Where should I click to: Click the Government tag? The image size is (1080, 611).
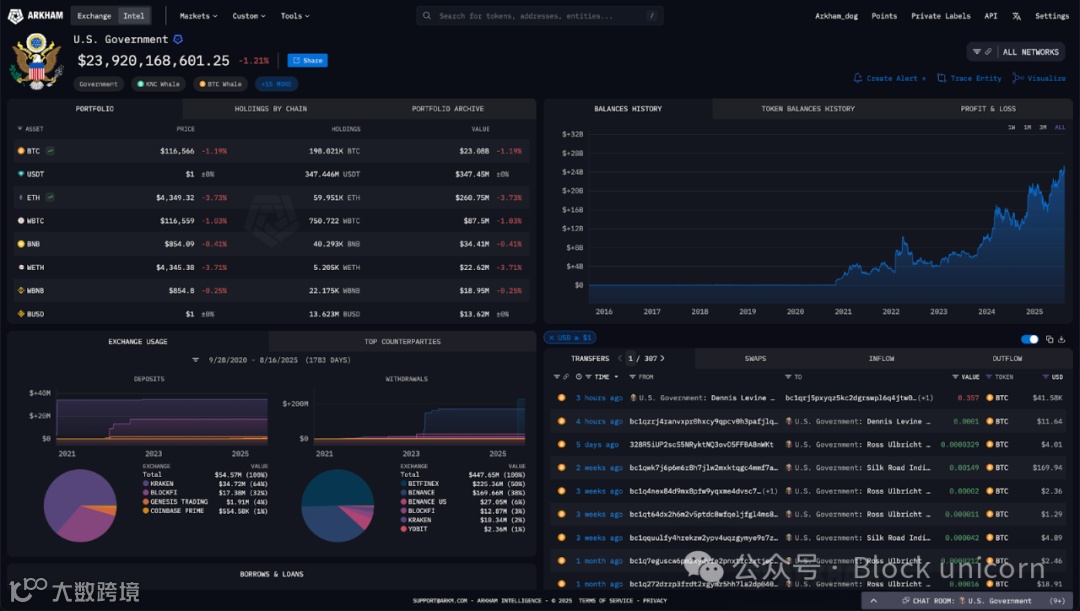coord(98,84)
